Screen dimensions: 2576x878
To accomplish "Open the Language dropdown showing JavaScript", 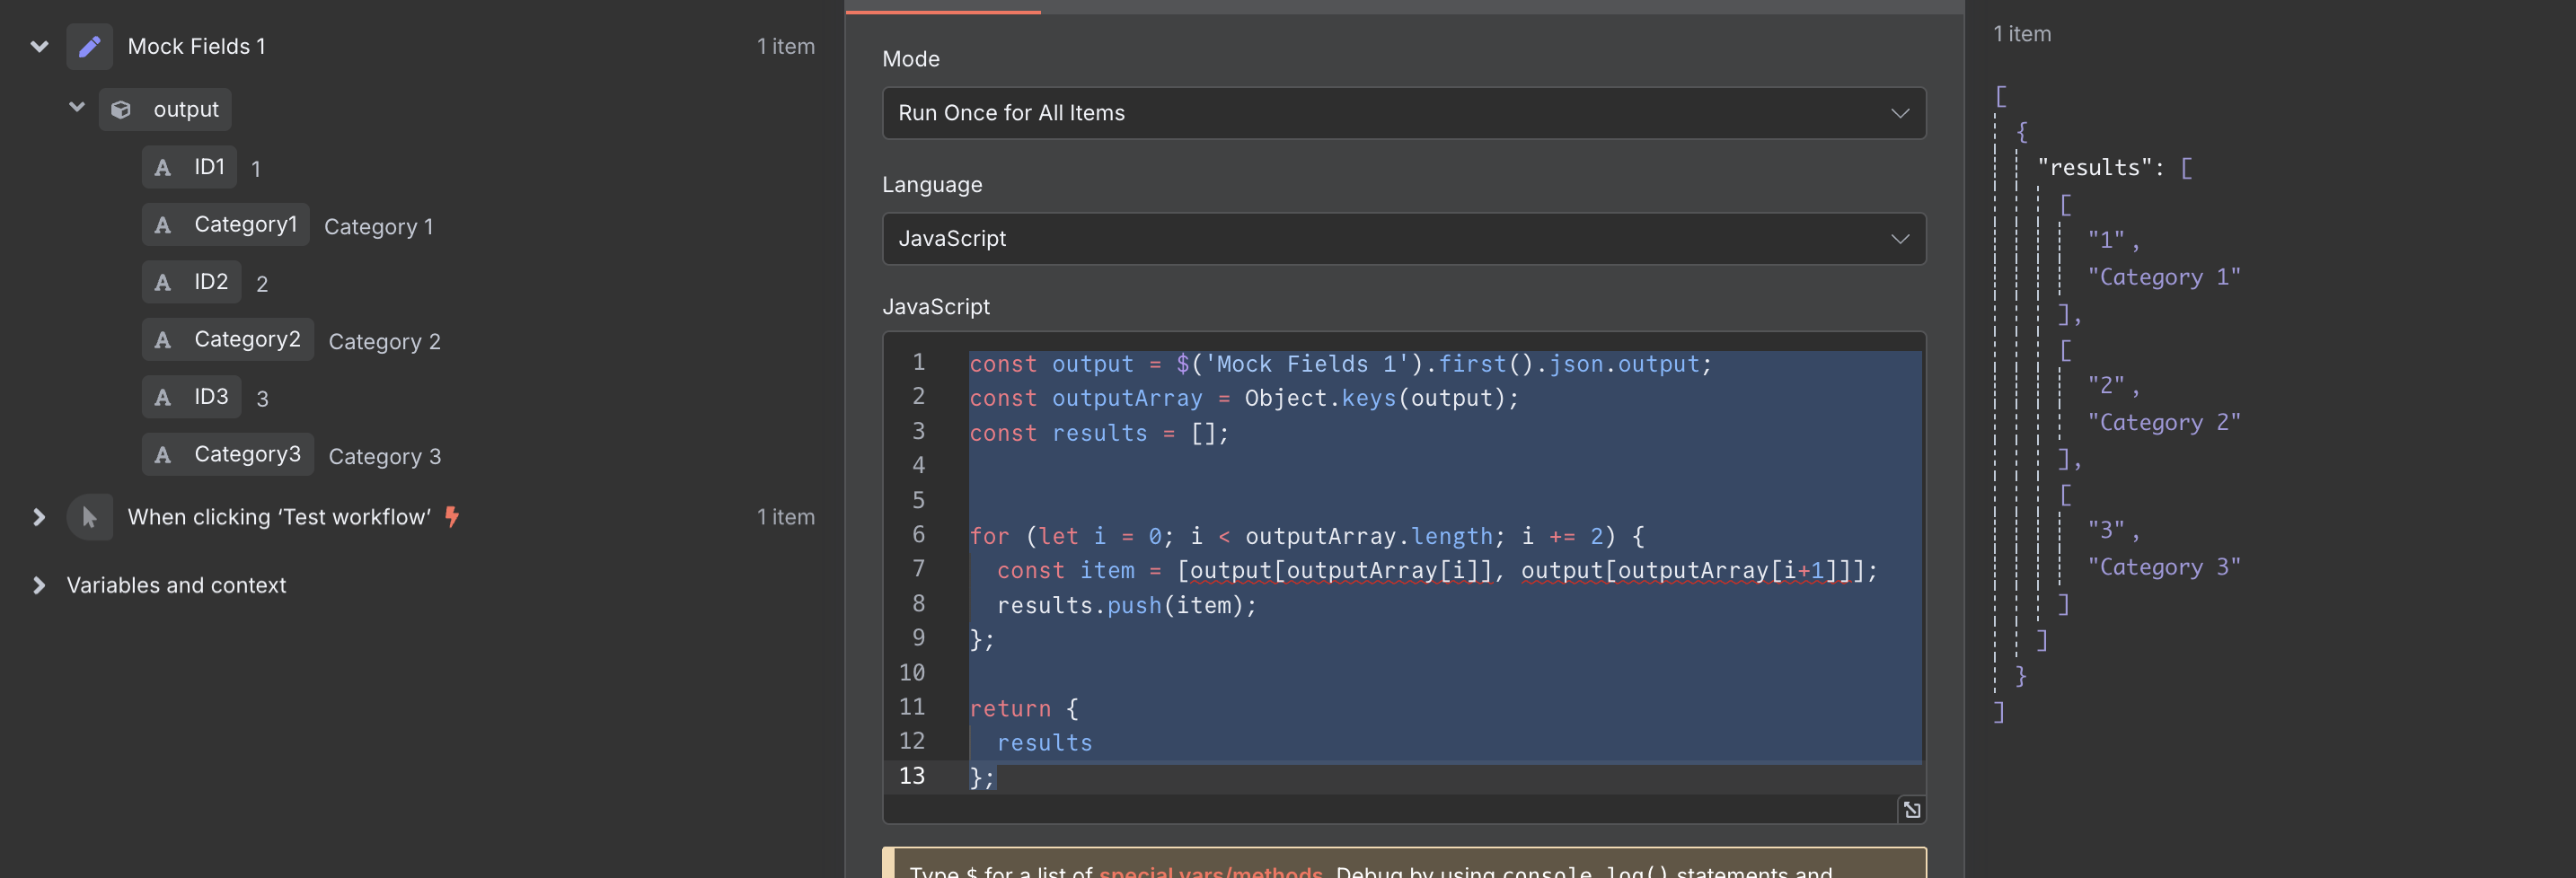I will point(1404,238).
